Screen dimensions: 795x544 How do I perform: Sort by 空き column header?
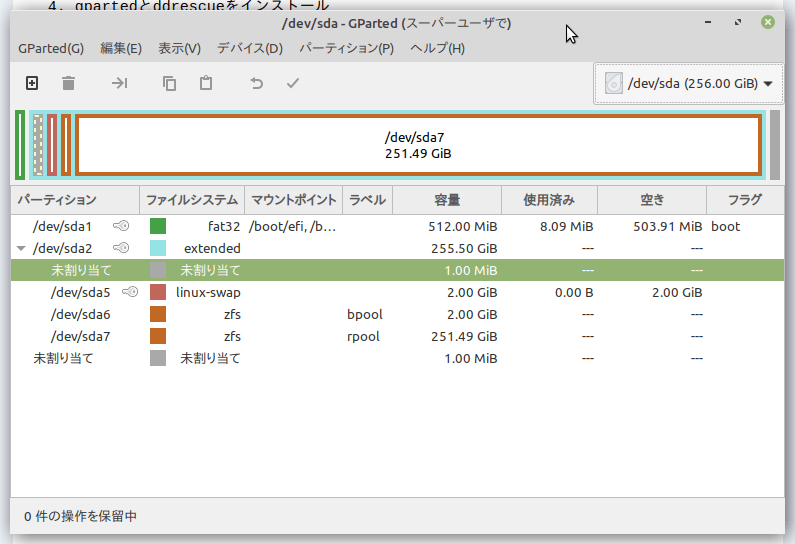click(x=652, y=200)
